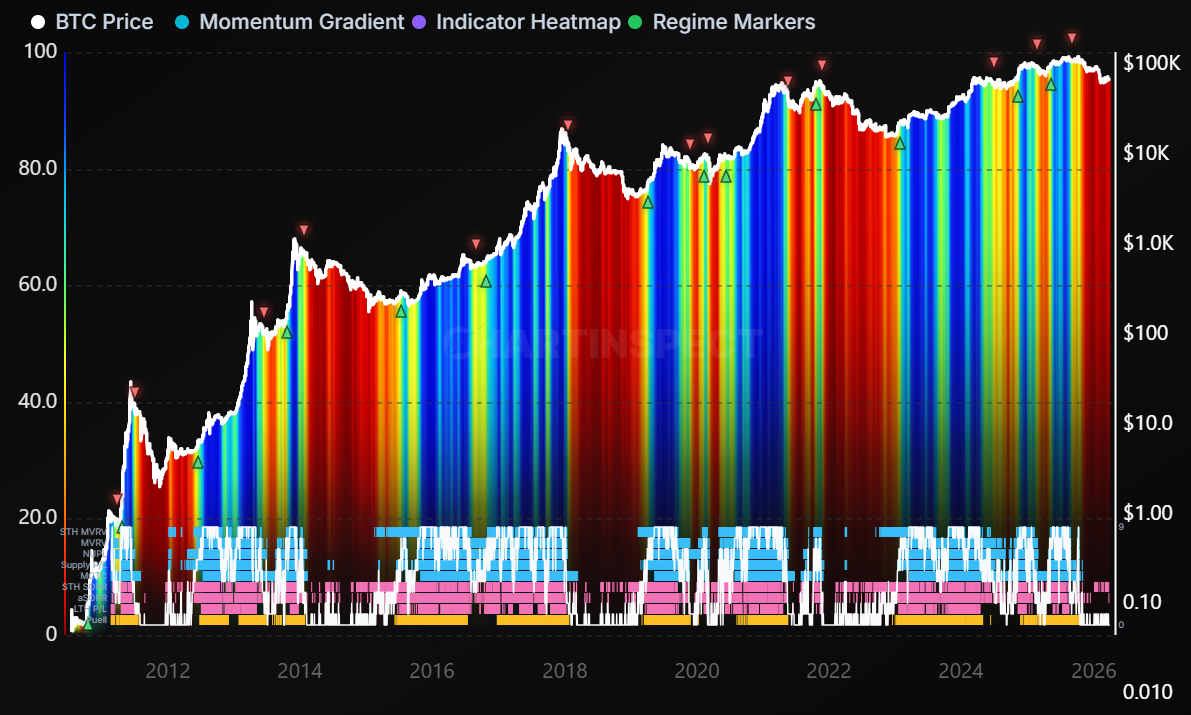Expand the STH SOPR indicator band
The height and width of the screenshot is (715, 1191).
point(84,586)
